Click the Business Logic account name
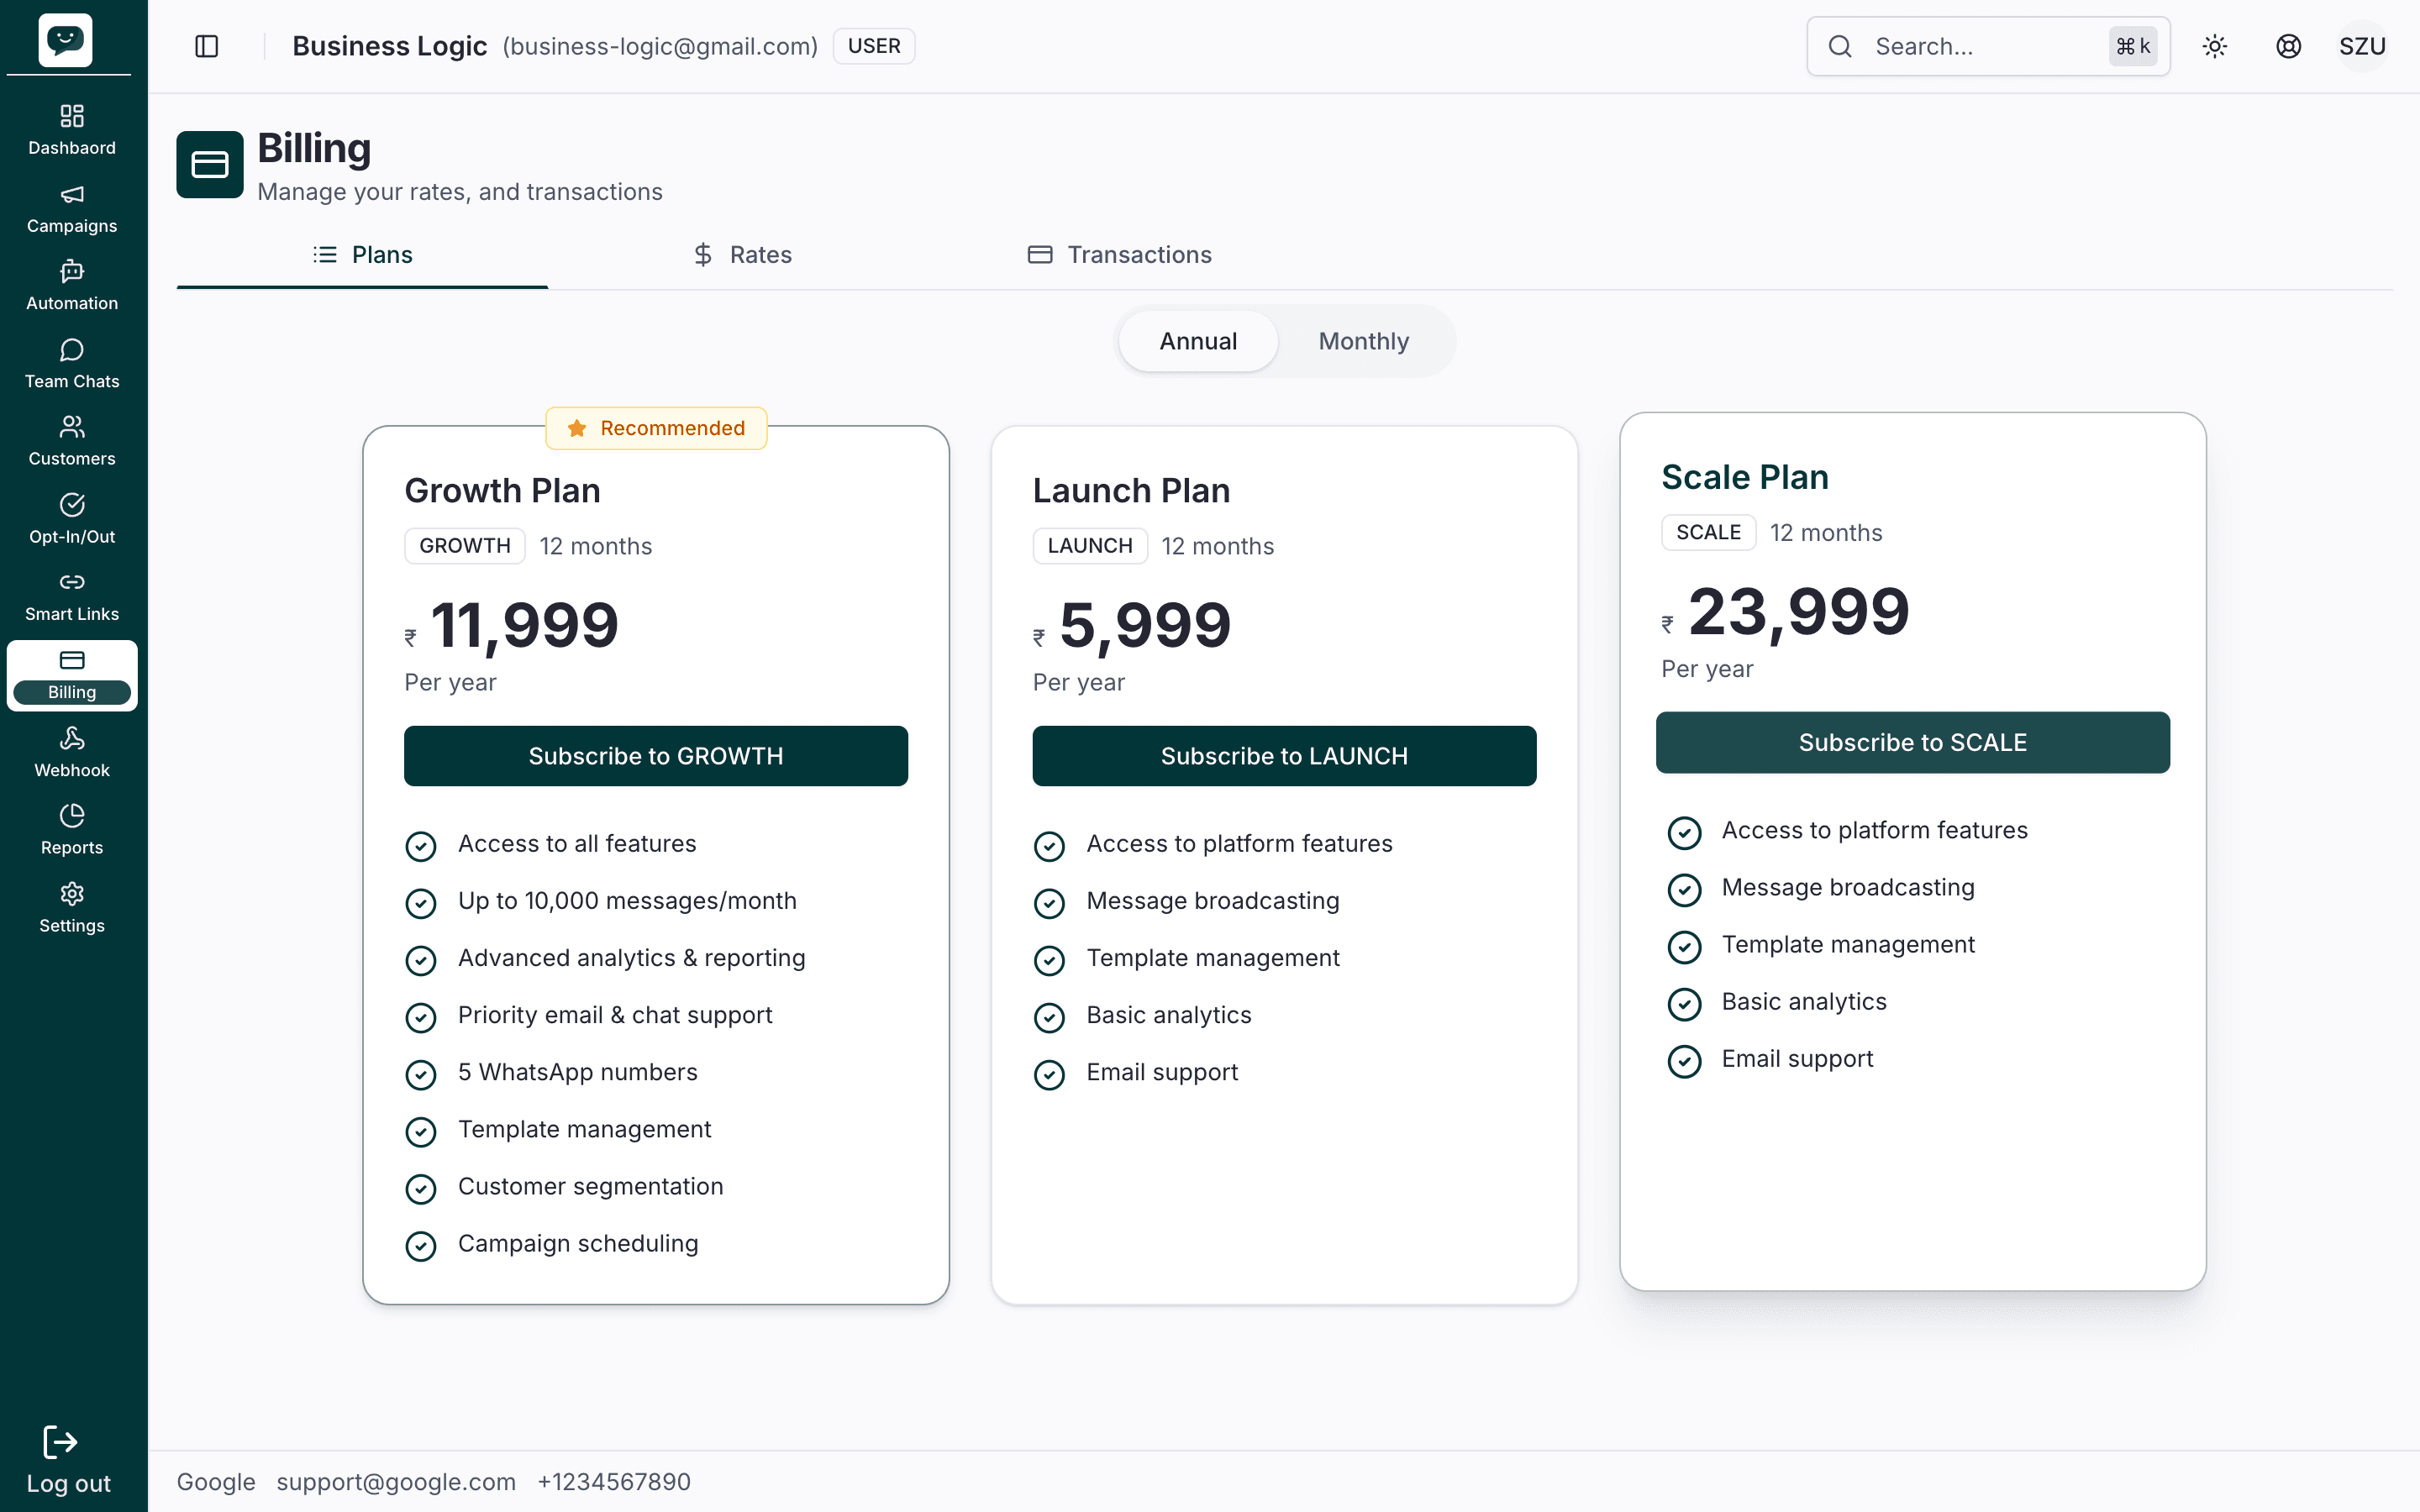2420x1512 pixels. pyautogui.click(x=390, y=46)
